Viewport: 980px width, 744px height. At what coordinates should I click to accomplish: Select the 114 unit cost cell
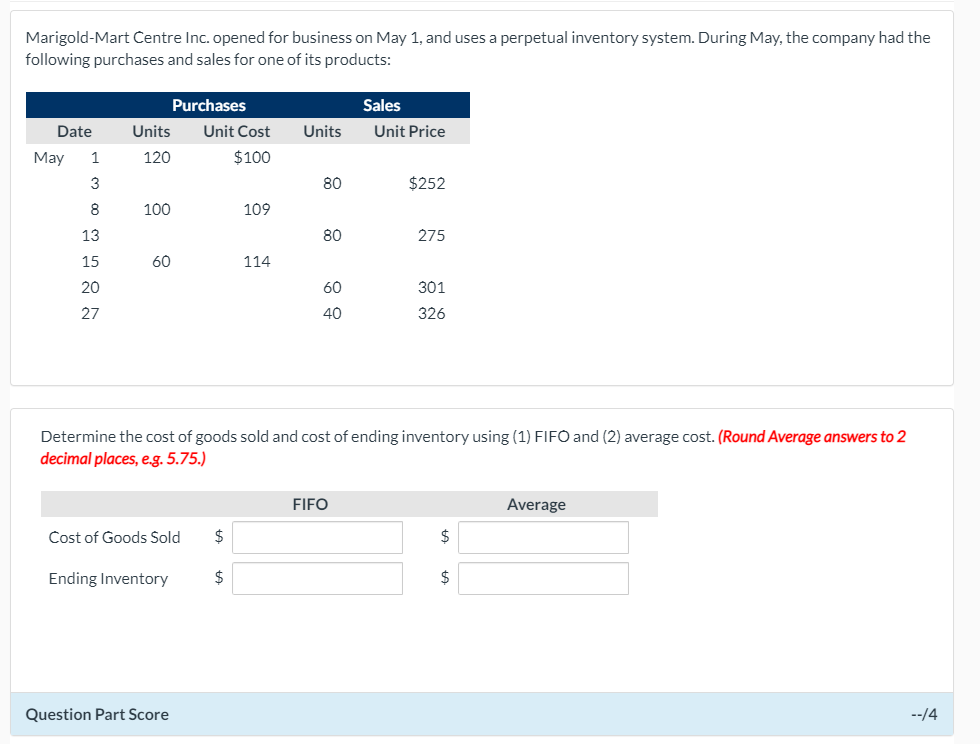(x=257, y=261)
